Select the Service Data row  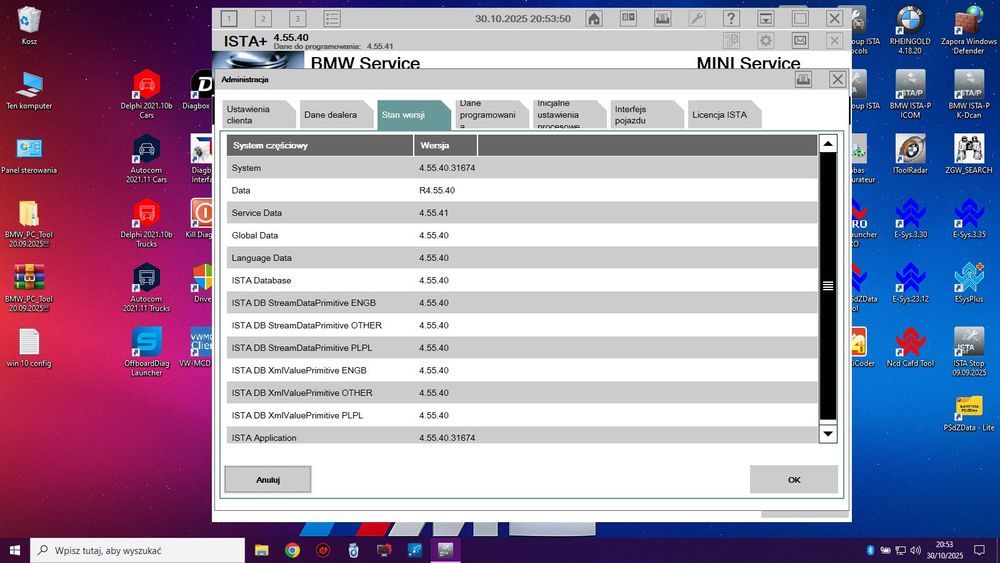[x=522, y=213]
